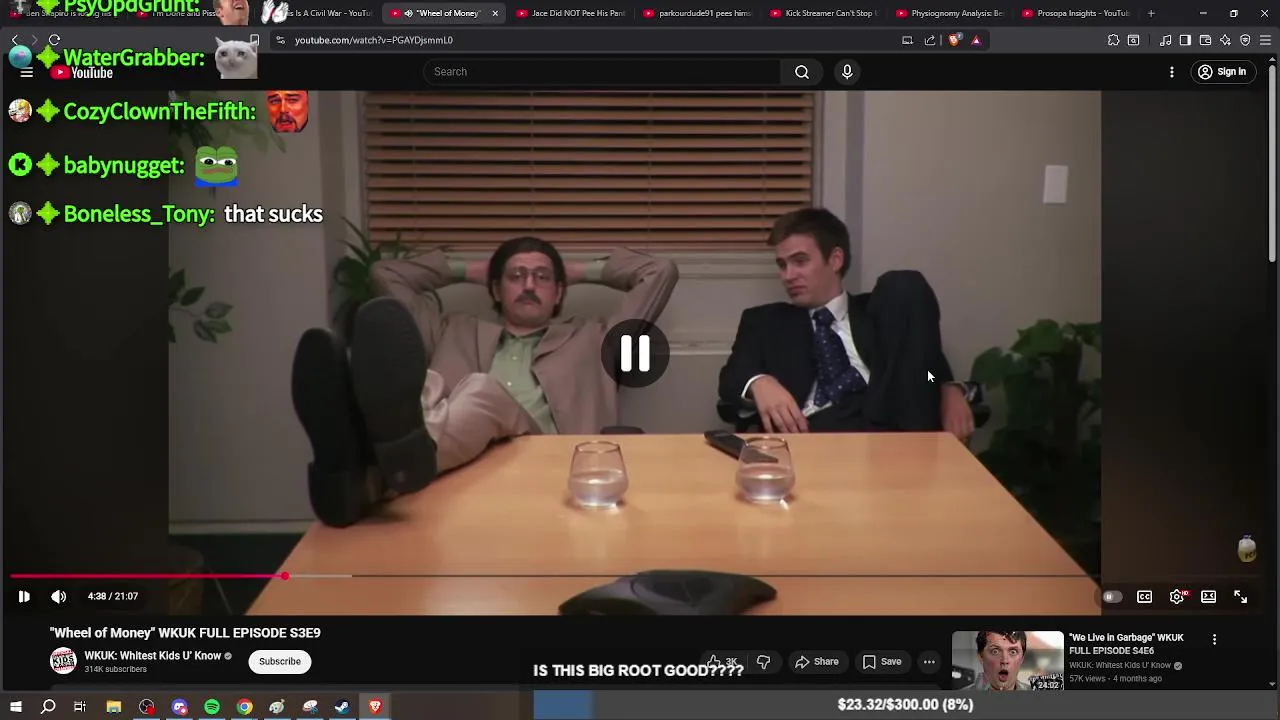Screen dimensions: 1280x720
Task: Open the video settings gear
Action: click(1177, 597)
